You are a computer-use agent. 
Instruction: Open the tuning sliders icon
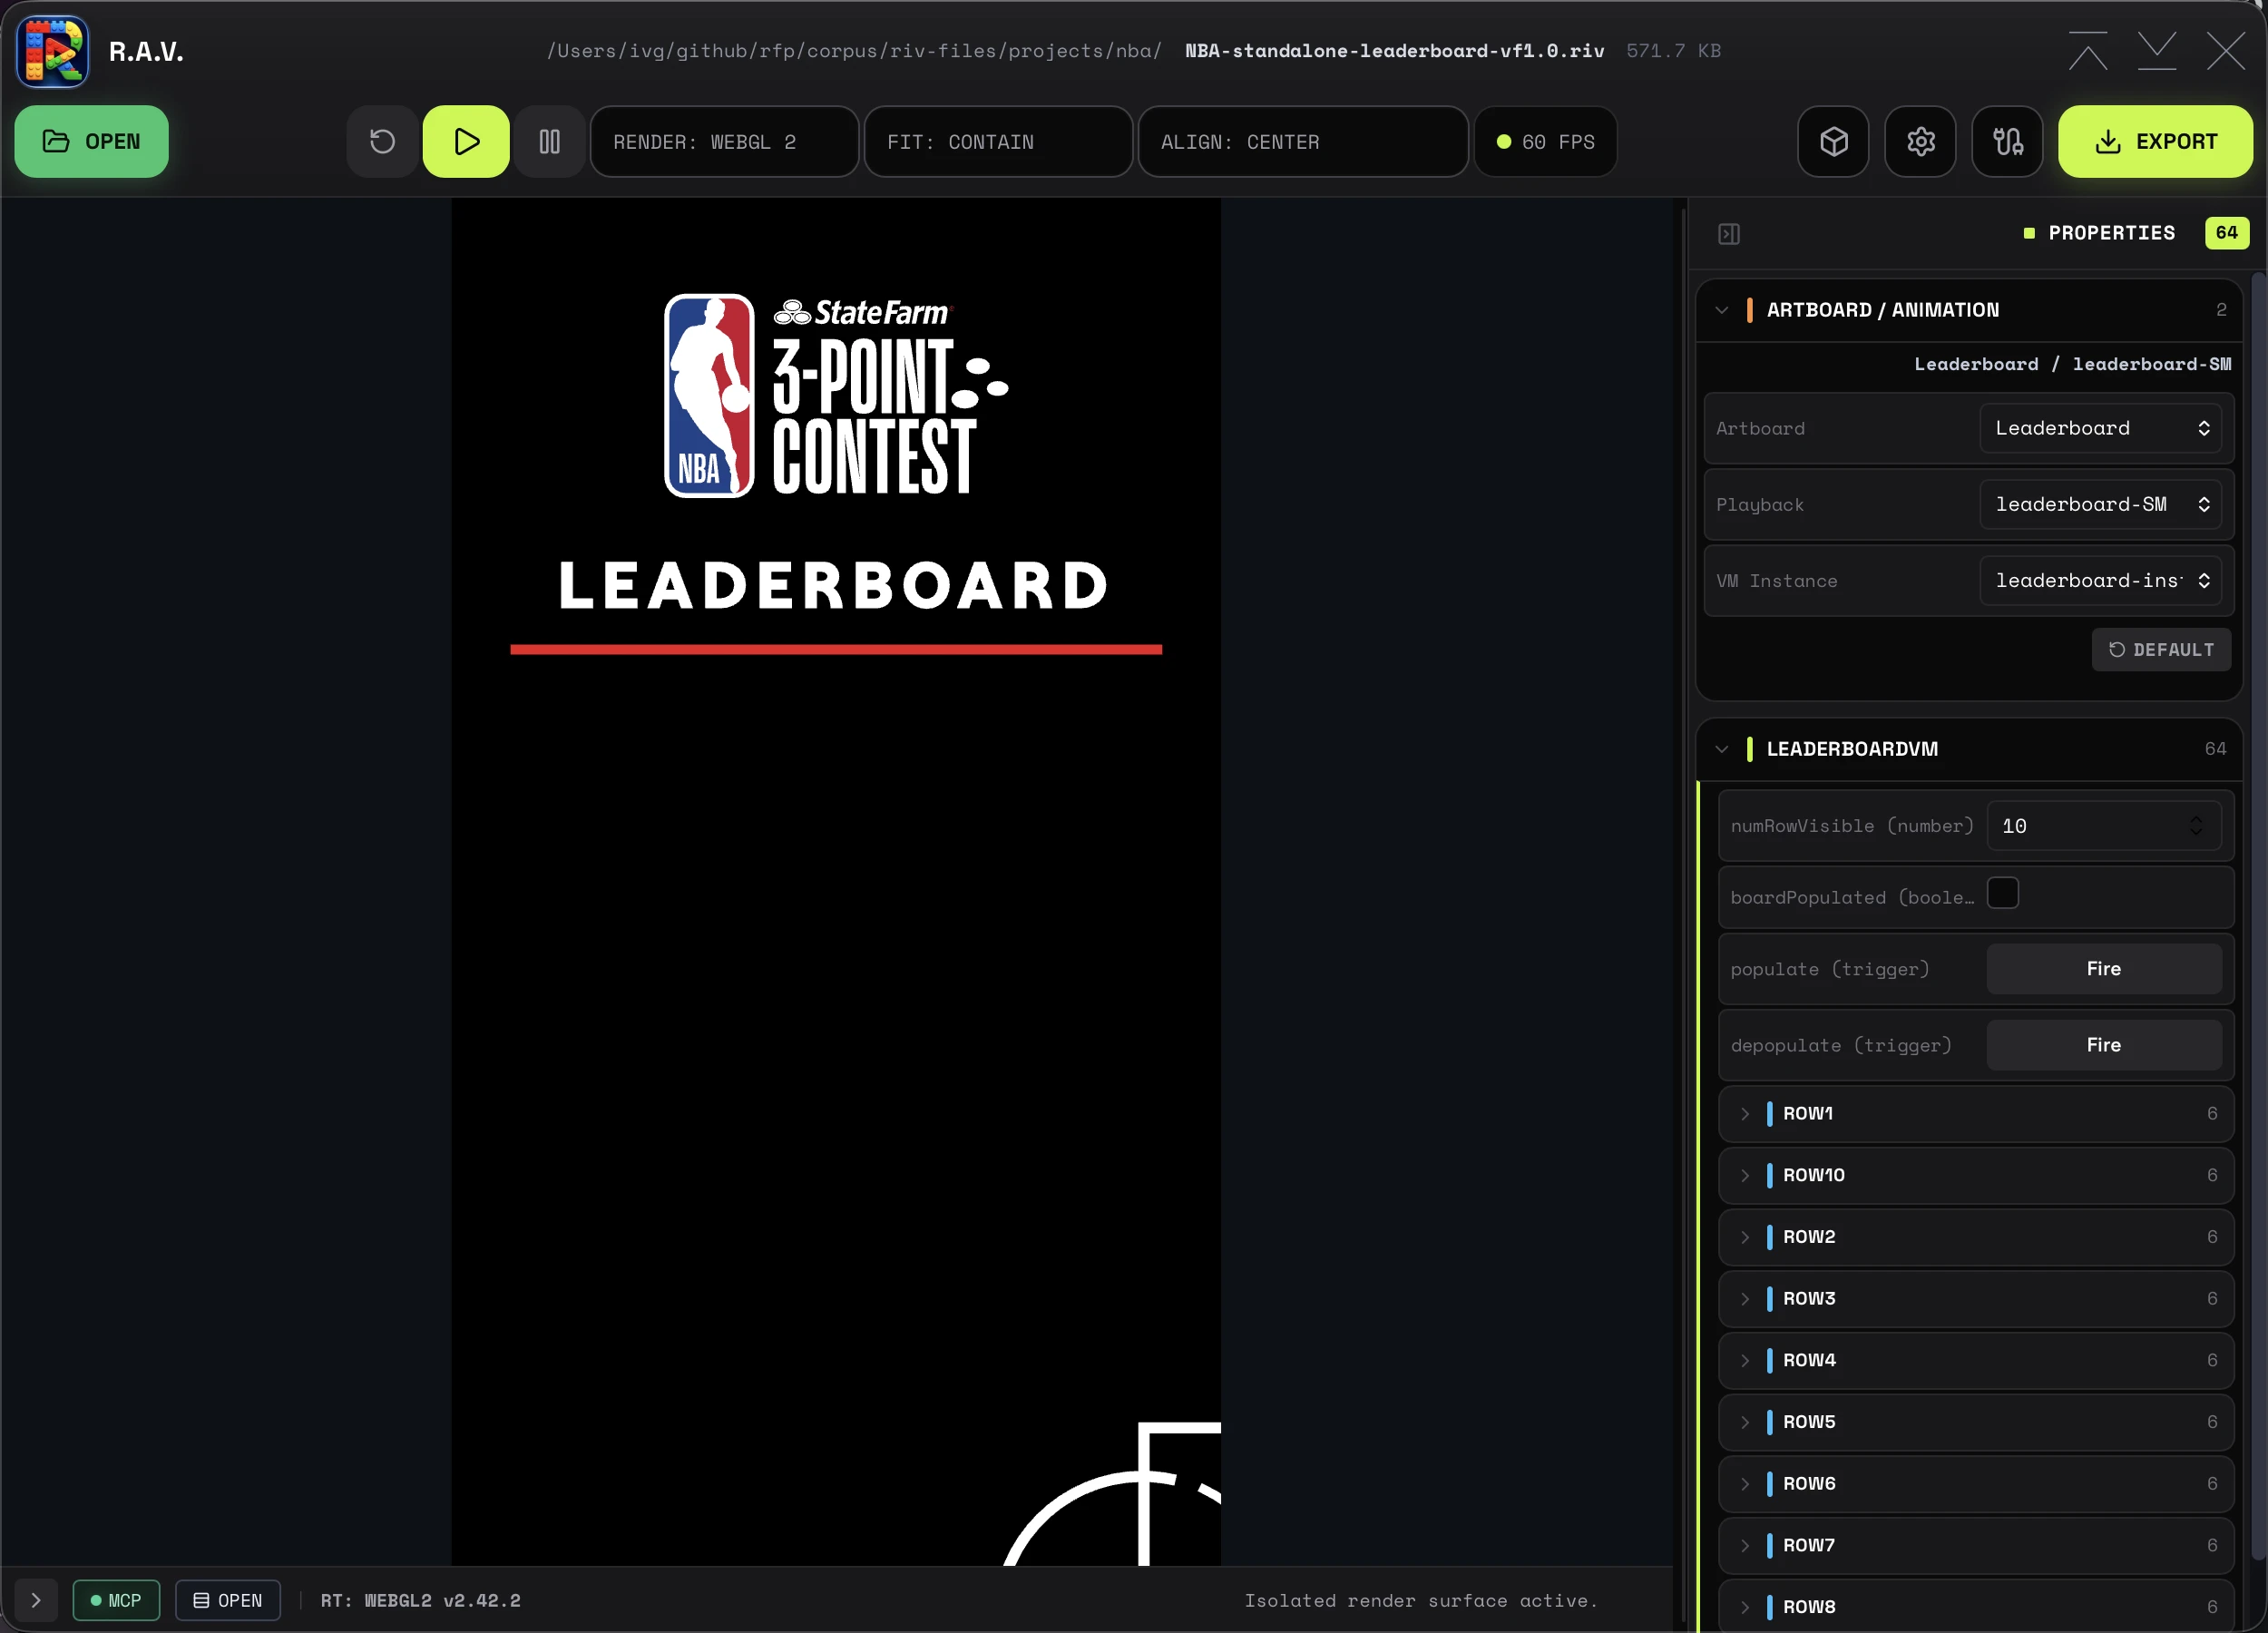(x=2007, y=141)
